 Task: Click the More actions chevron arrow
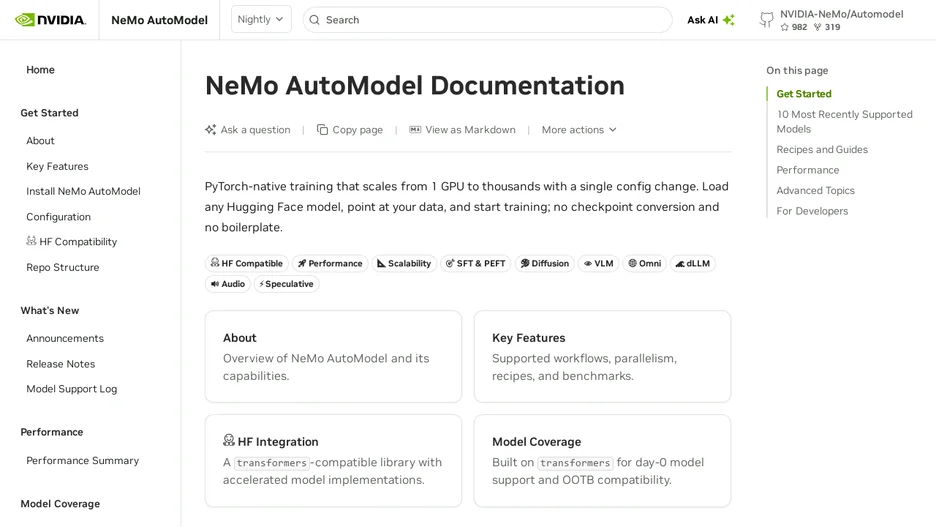coord(612,130)
